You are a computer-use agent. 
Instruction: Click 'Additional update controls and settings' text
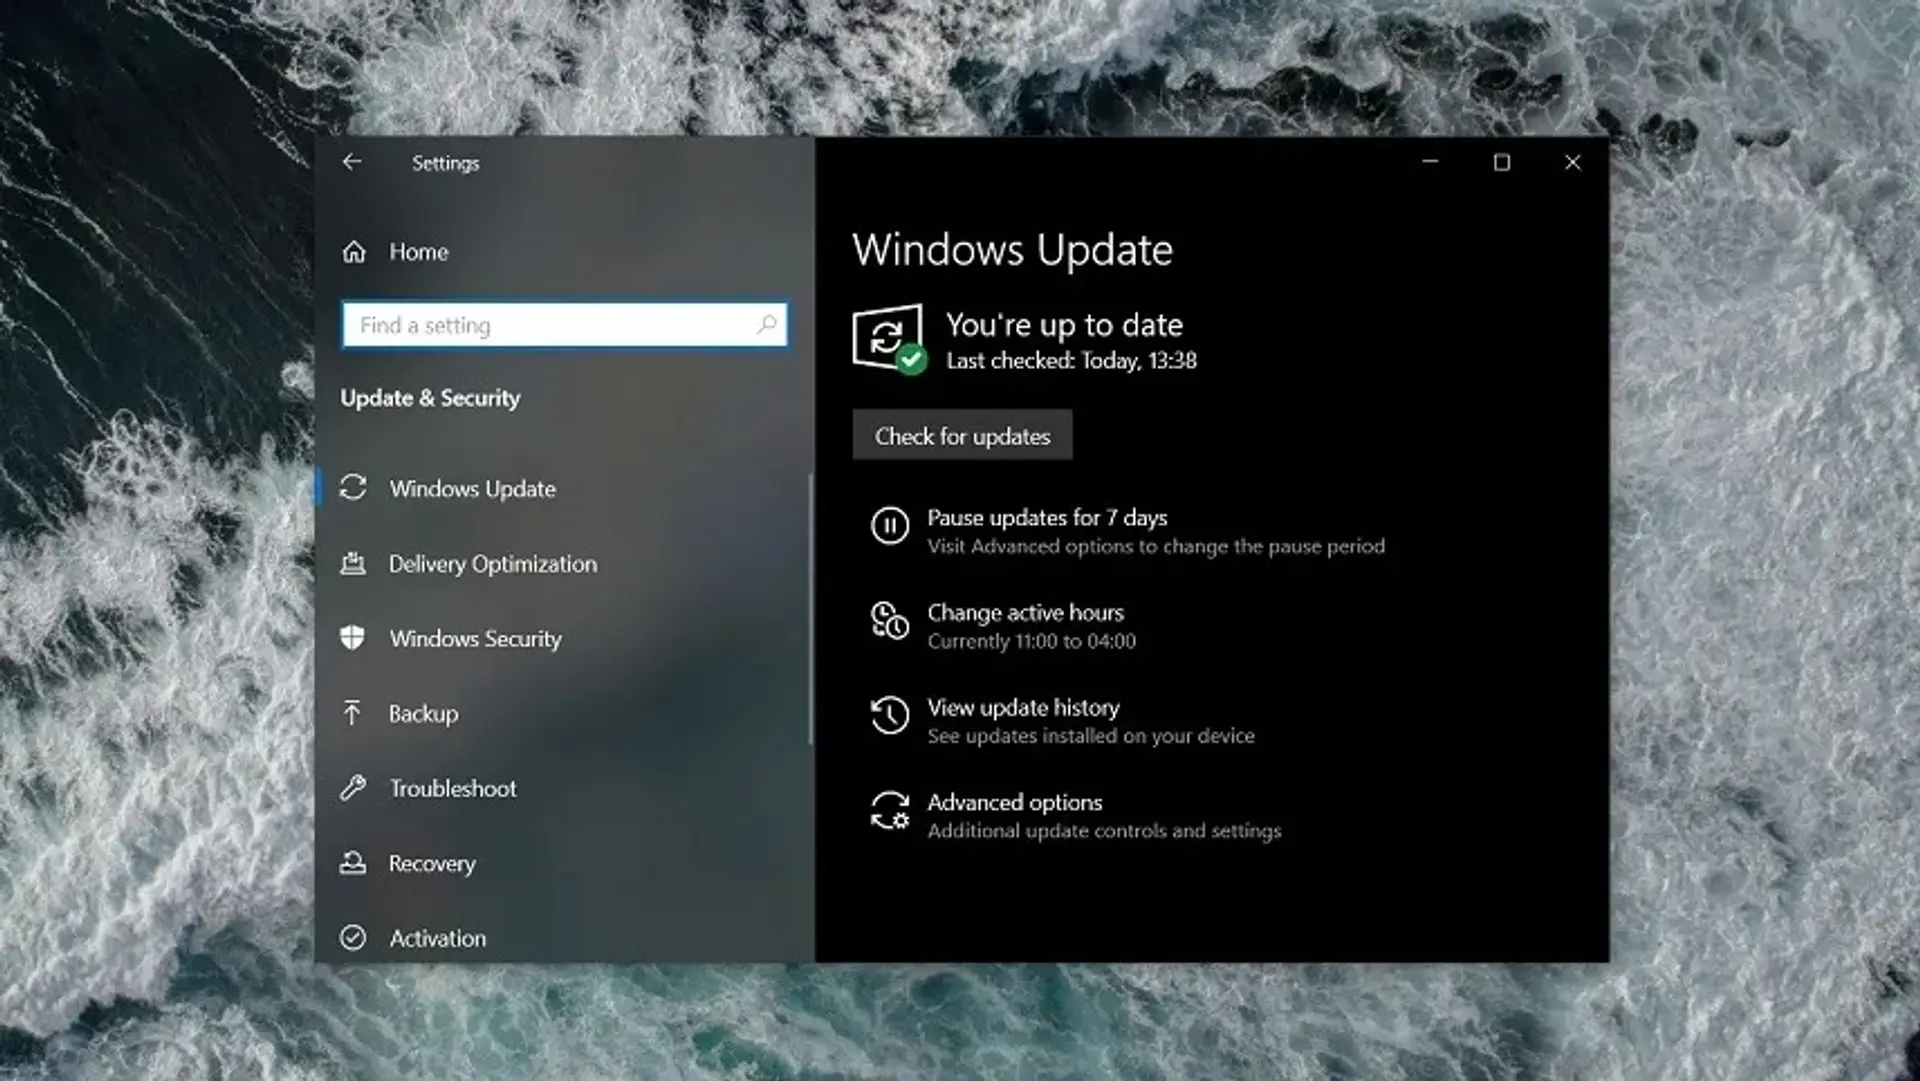pyautogui.click(x=1104, y=831)
